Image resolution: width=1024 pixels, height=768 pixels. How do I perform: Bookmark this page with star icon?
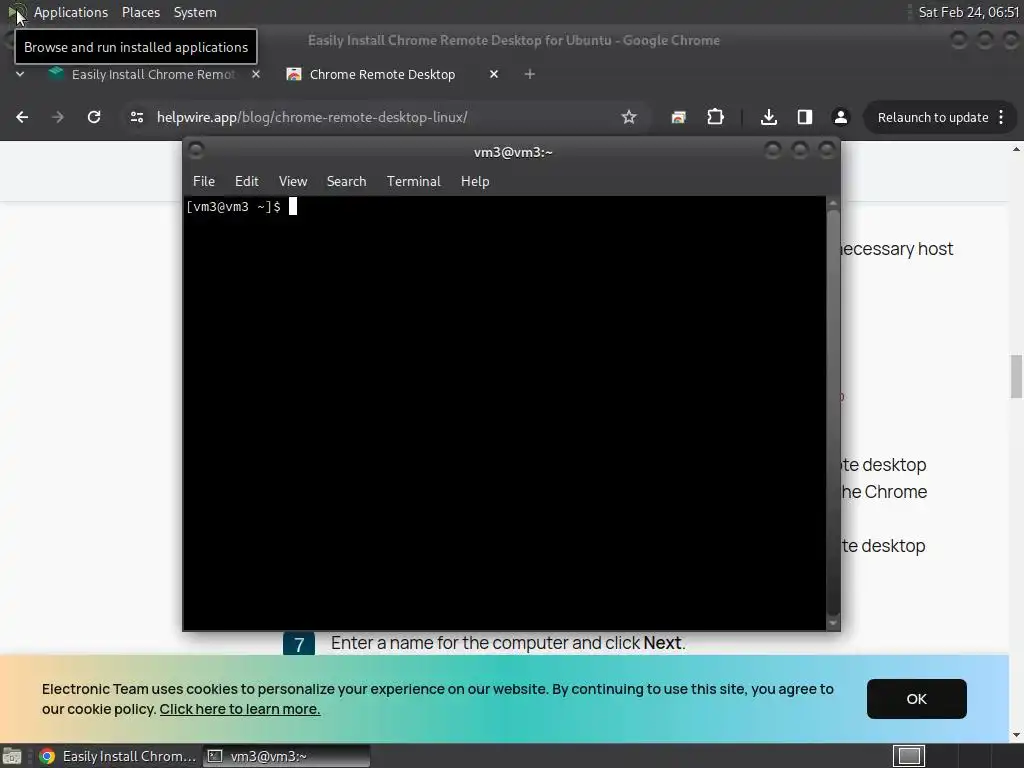coord(628,117)
